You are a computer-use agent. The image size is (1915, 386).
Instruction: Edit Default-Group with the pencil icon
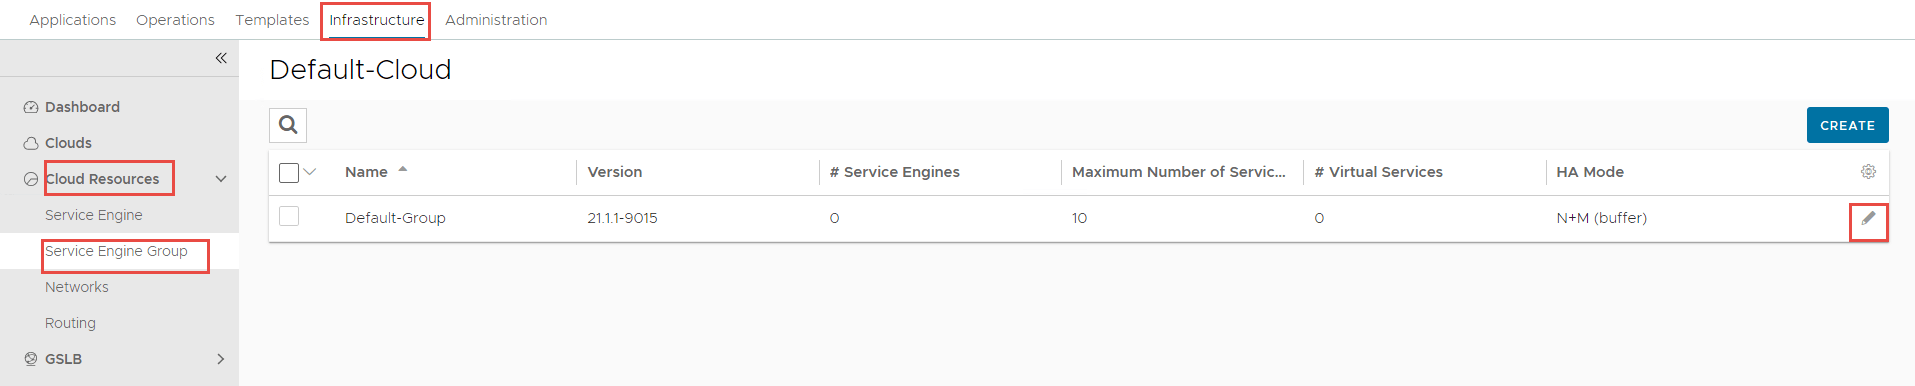point(1868,218)
